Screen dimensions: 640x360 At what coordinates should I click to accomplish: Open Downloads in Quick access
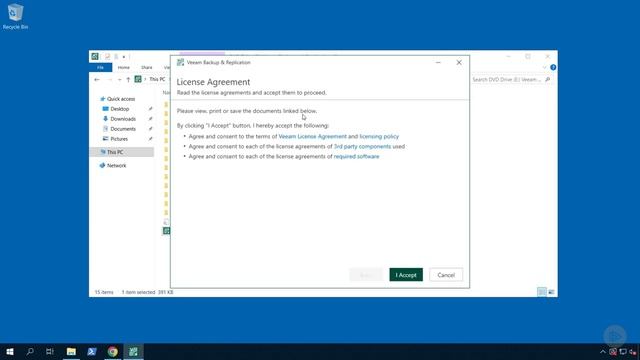(x=123, y=119)
